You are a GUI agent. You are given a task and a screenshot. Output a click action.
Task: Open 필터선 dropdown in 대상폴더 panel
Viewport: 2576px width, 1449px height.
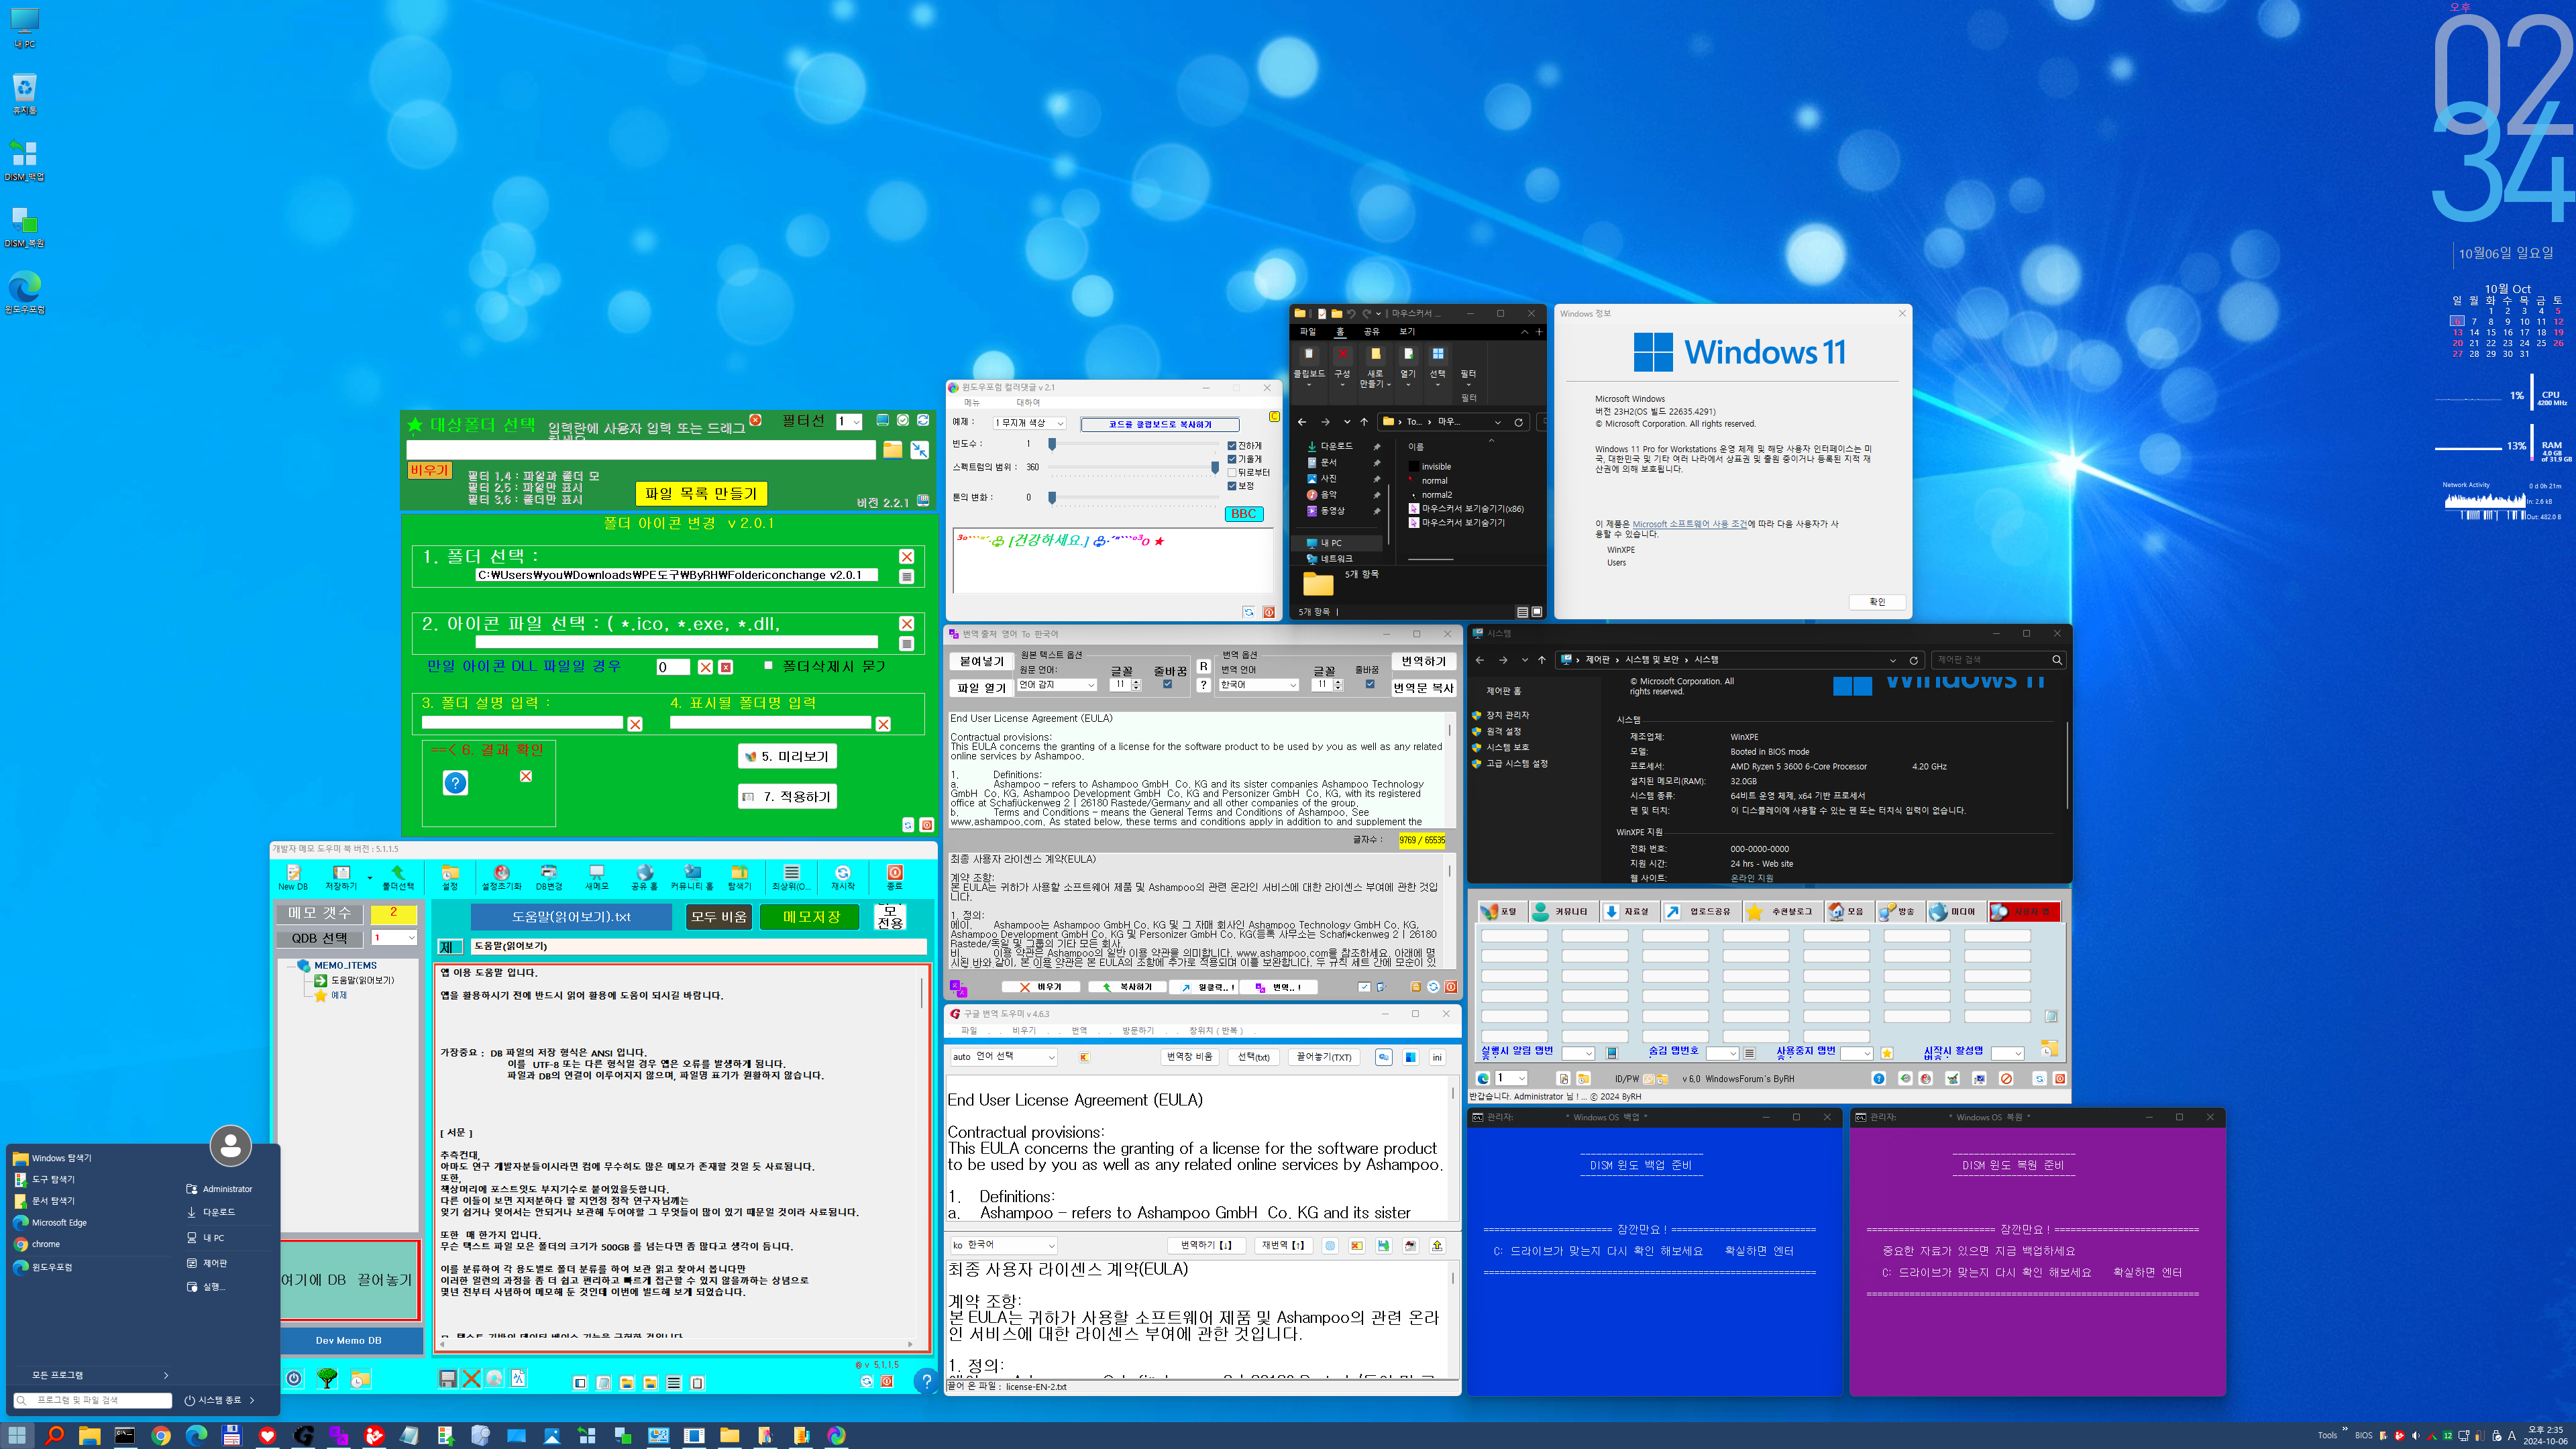[850, 422]
